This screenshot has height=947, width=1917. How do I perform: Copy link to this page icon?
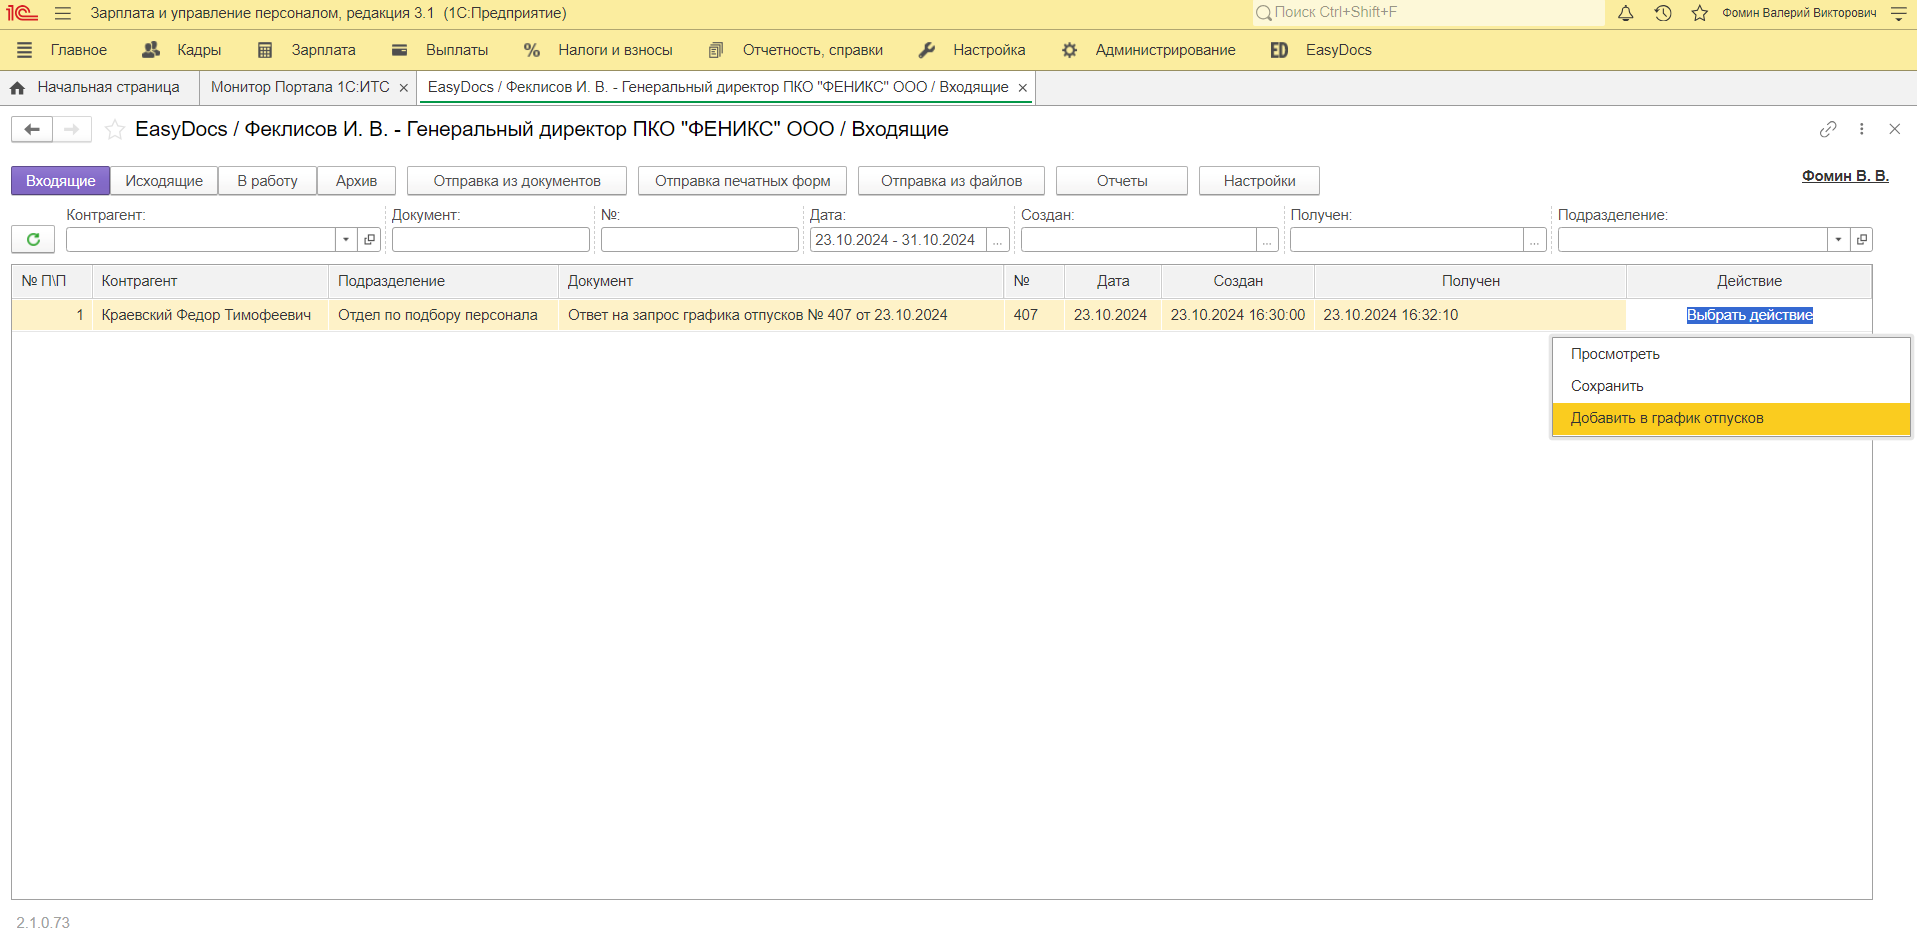pyautogui.click(x=1828, y=129)
